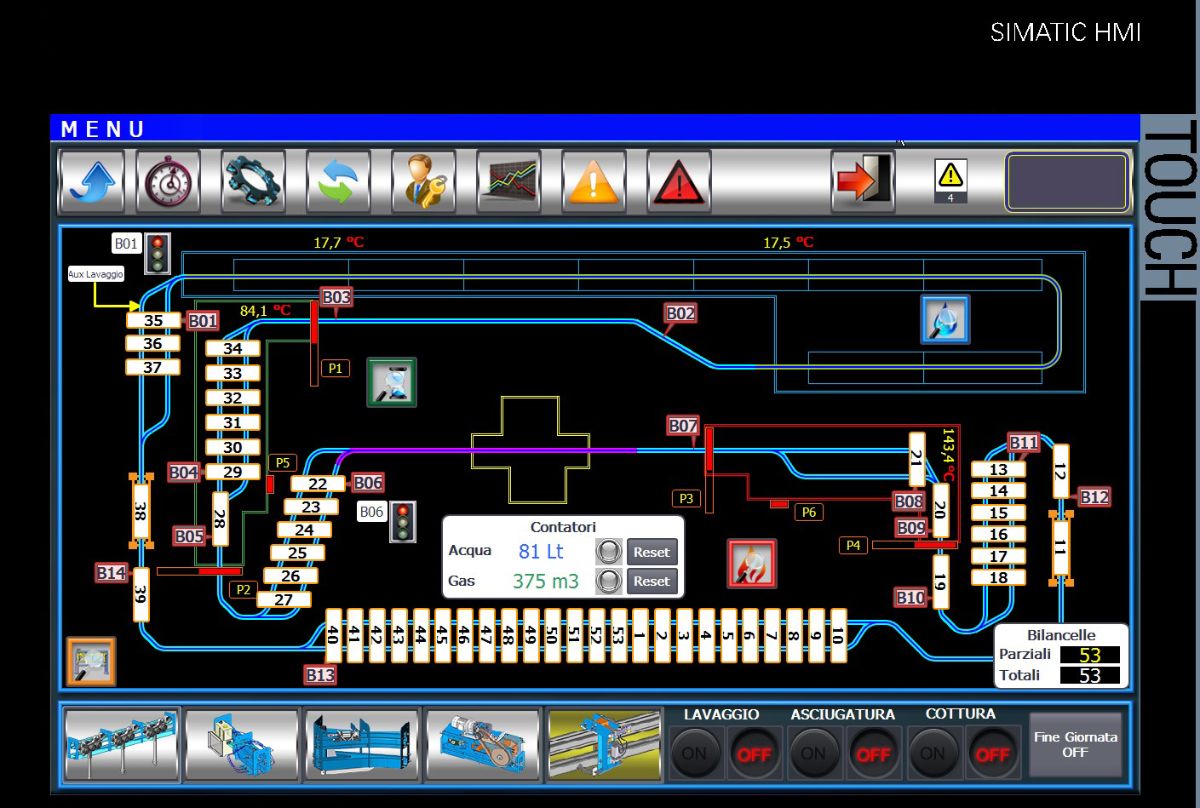
Task: Turn ASCIUGATURA off
Action: (873, 753)
